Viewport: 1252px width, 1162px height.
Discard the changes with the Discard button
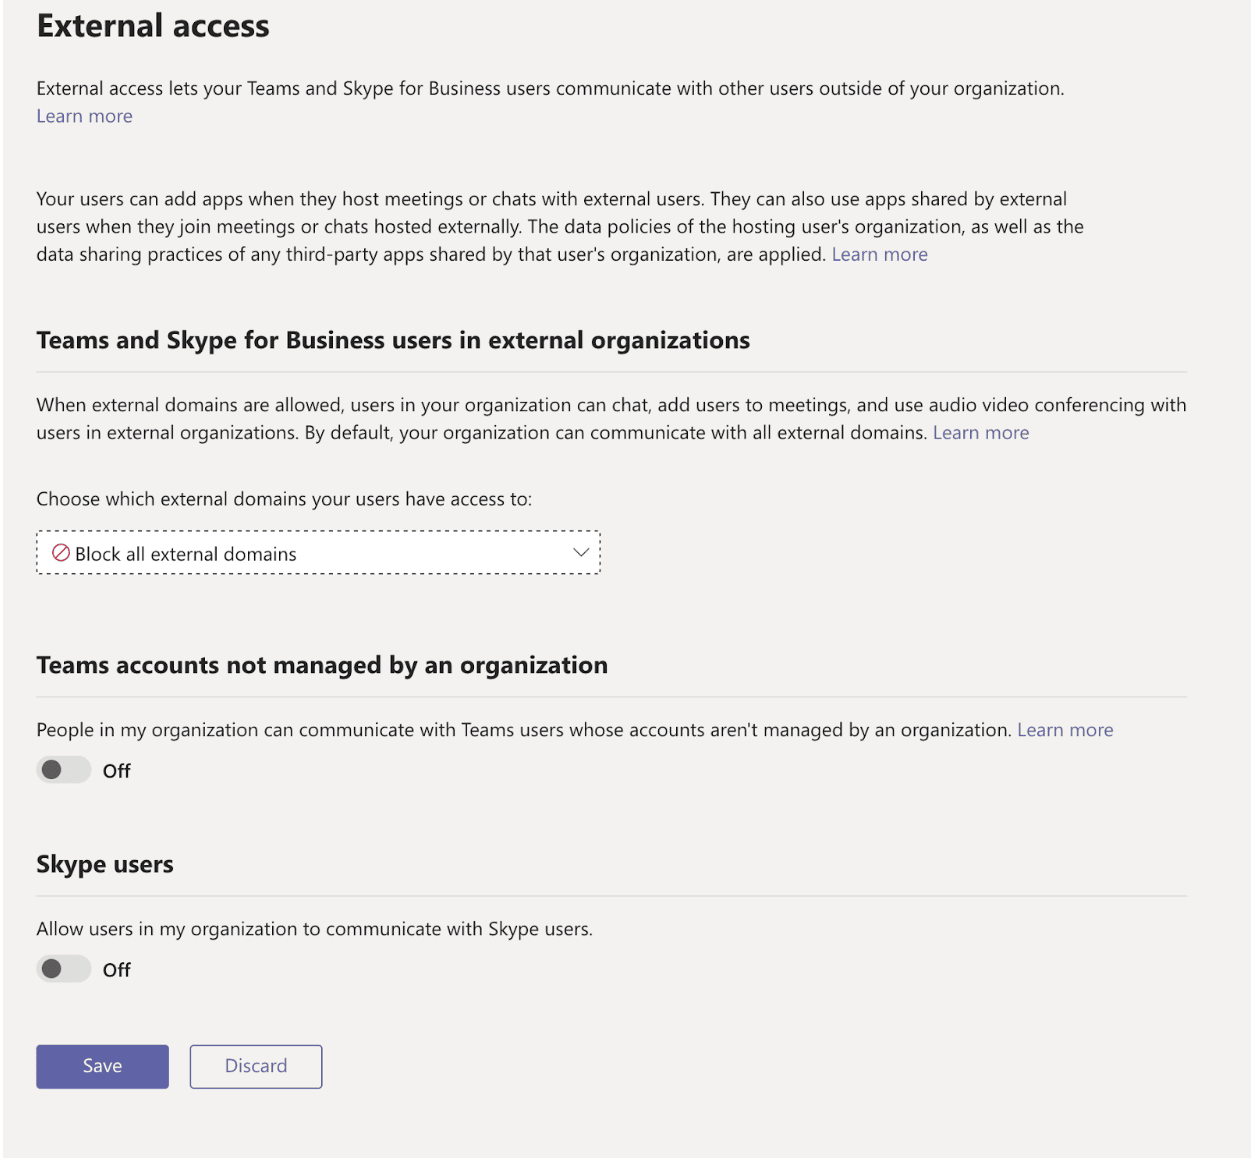coord(256,1066)
